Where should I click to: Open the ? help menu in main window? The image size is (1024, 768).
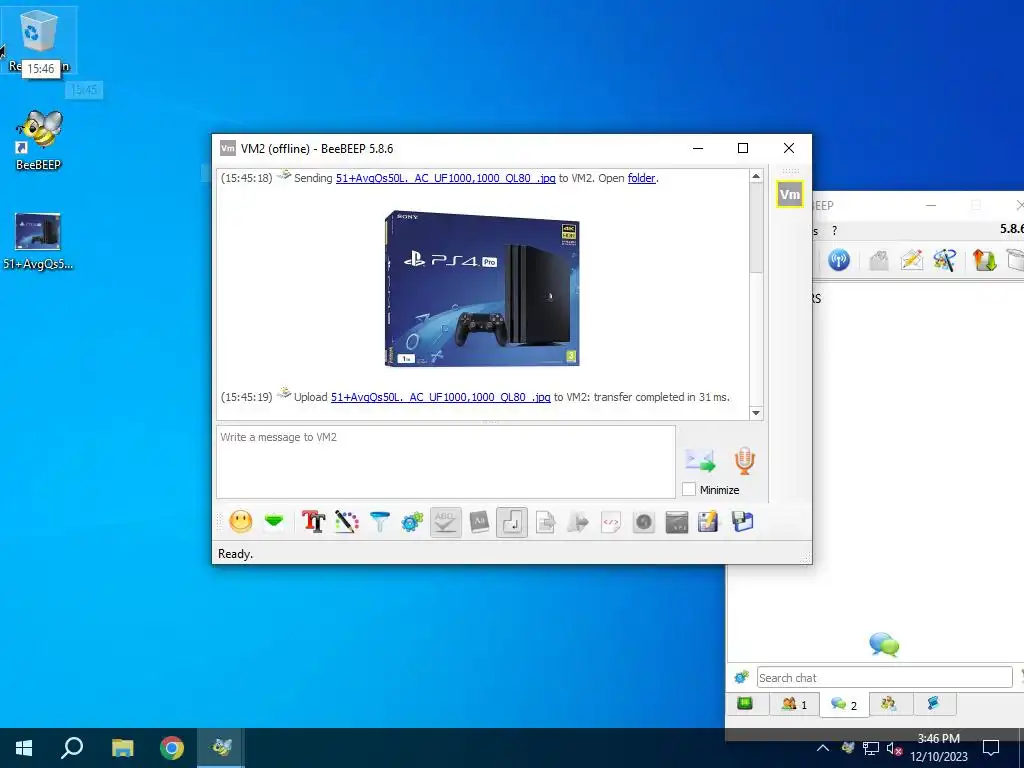click(834, 231)
